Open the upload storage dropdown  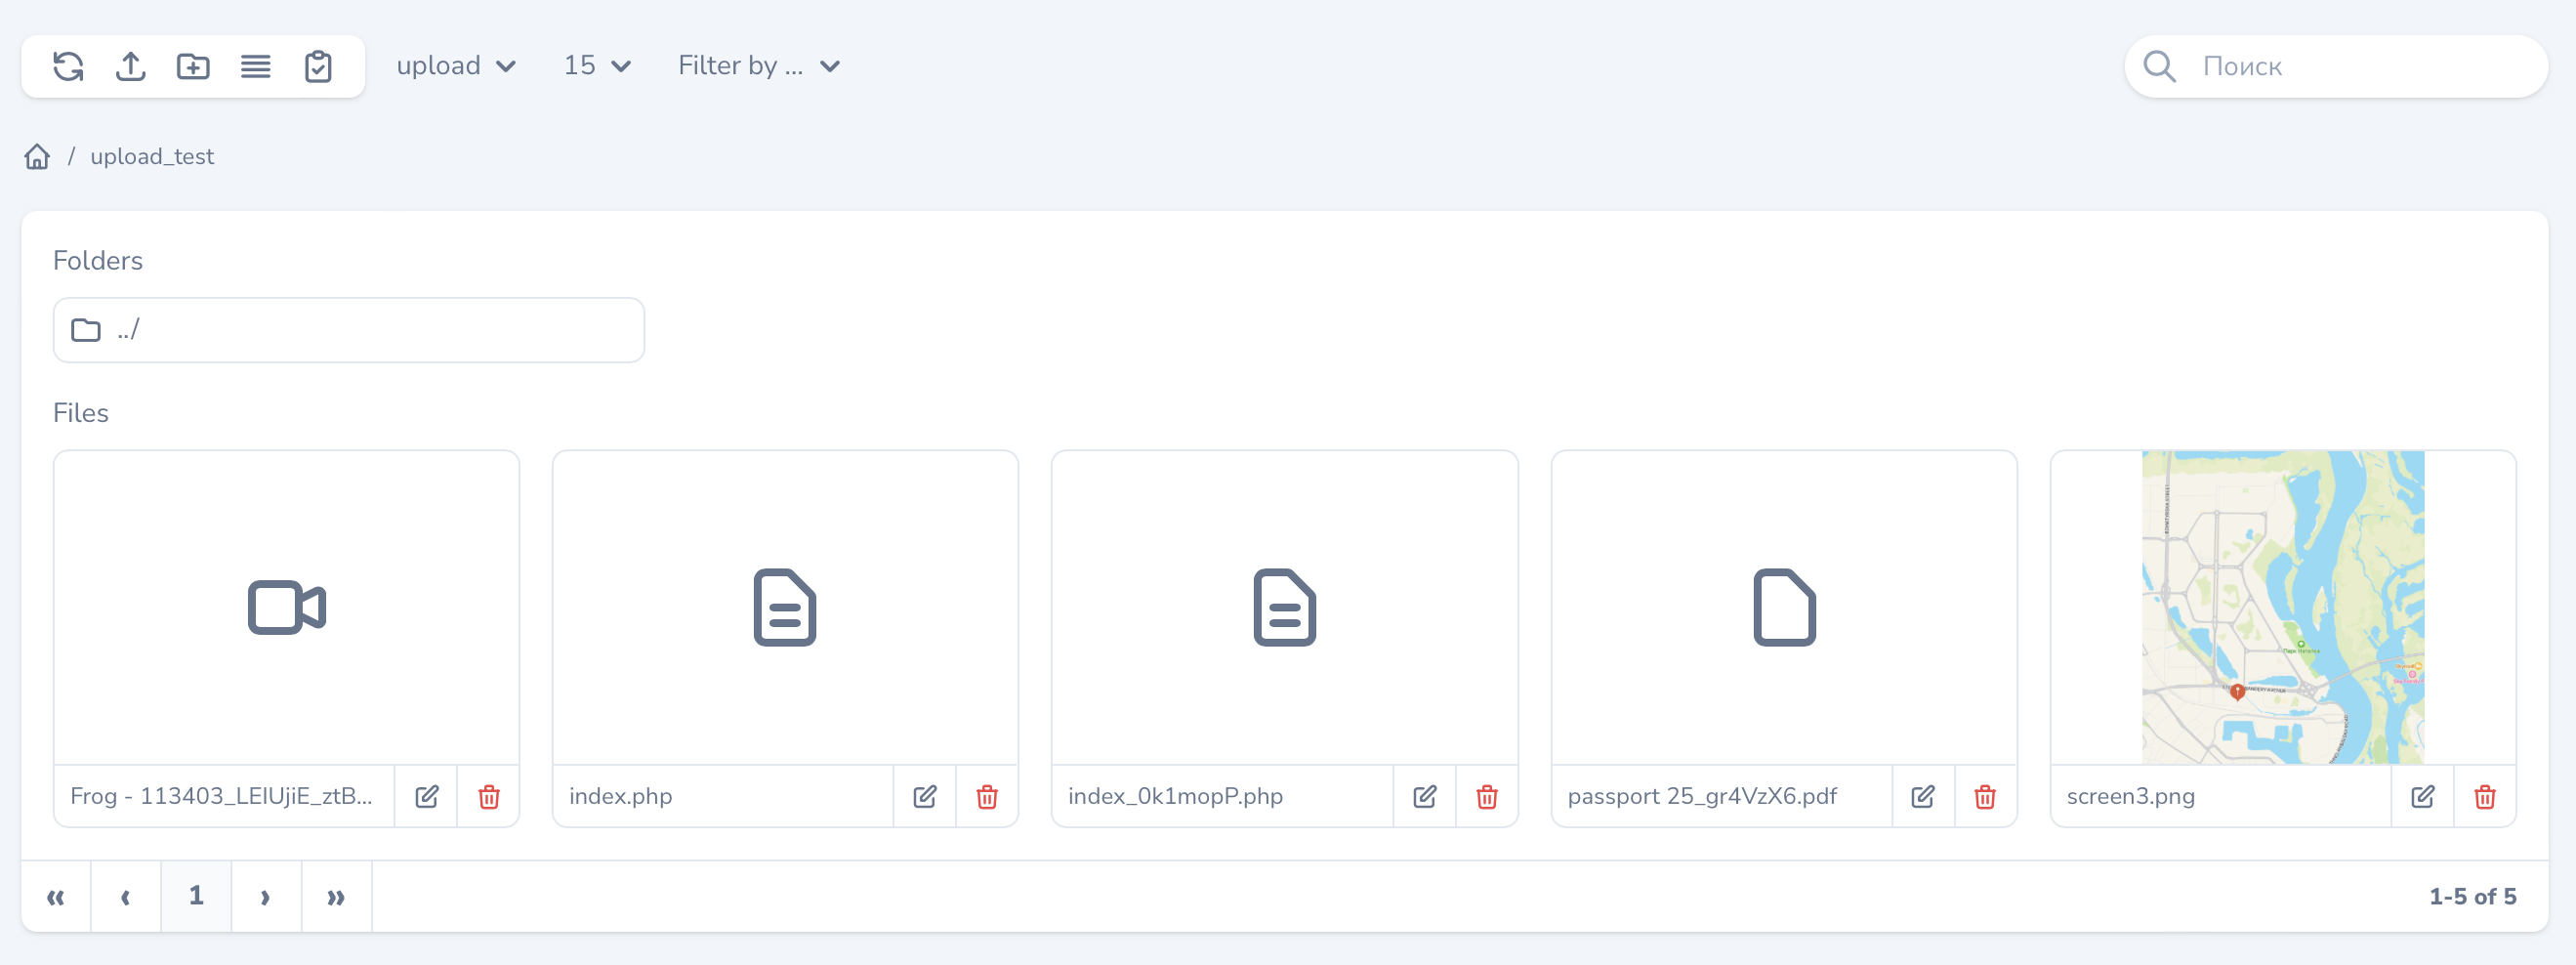(456, 66)
